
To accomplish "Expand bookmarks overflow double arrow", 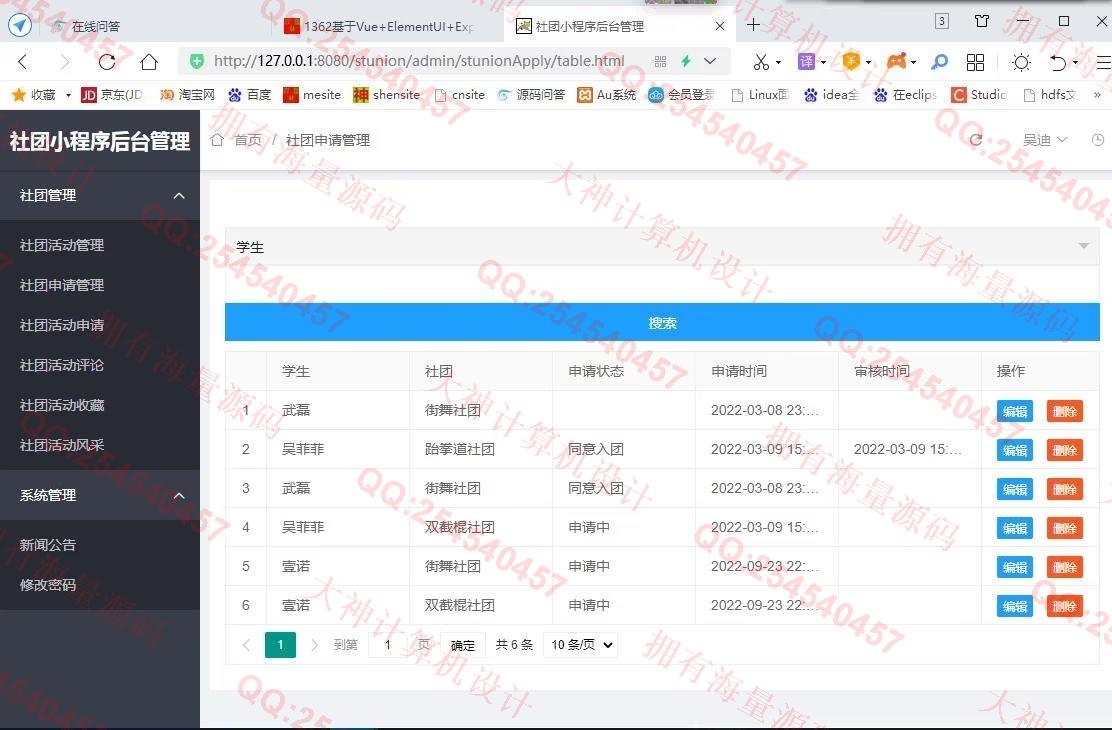I will click(1097, 94).
